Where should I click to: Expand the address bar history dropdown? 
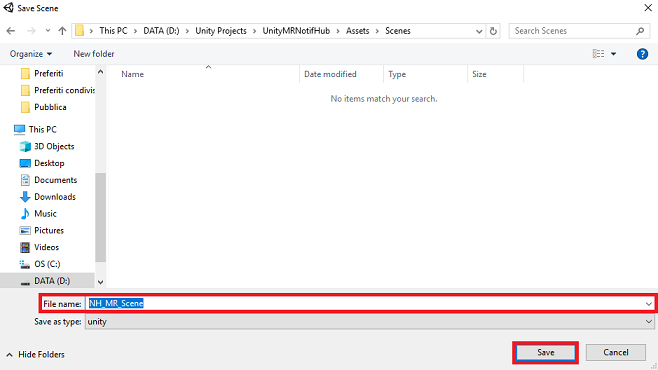click(479, 31)
